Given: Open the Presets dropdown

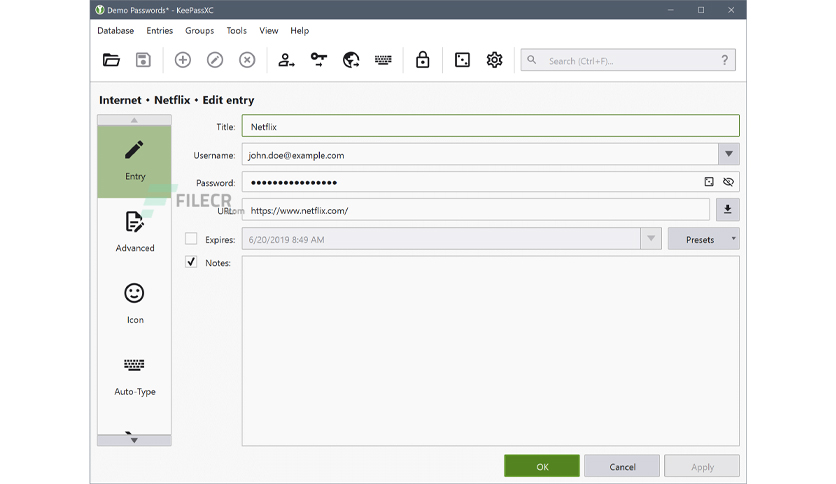Looking at the screenshot, I should click(703, 239).
